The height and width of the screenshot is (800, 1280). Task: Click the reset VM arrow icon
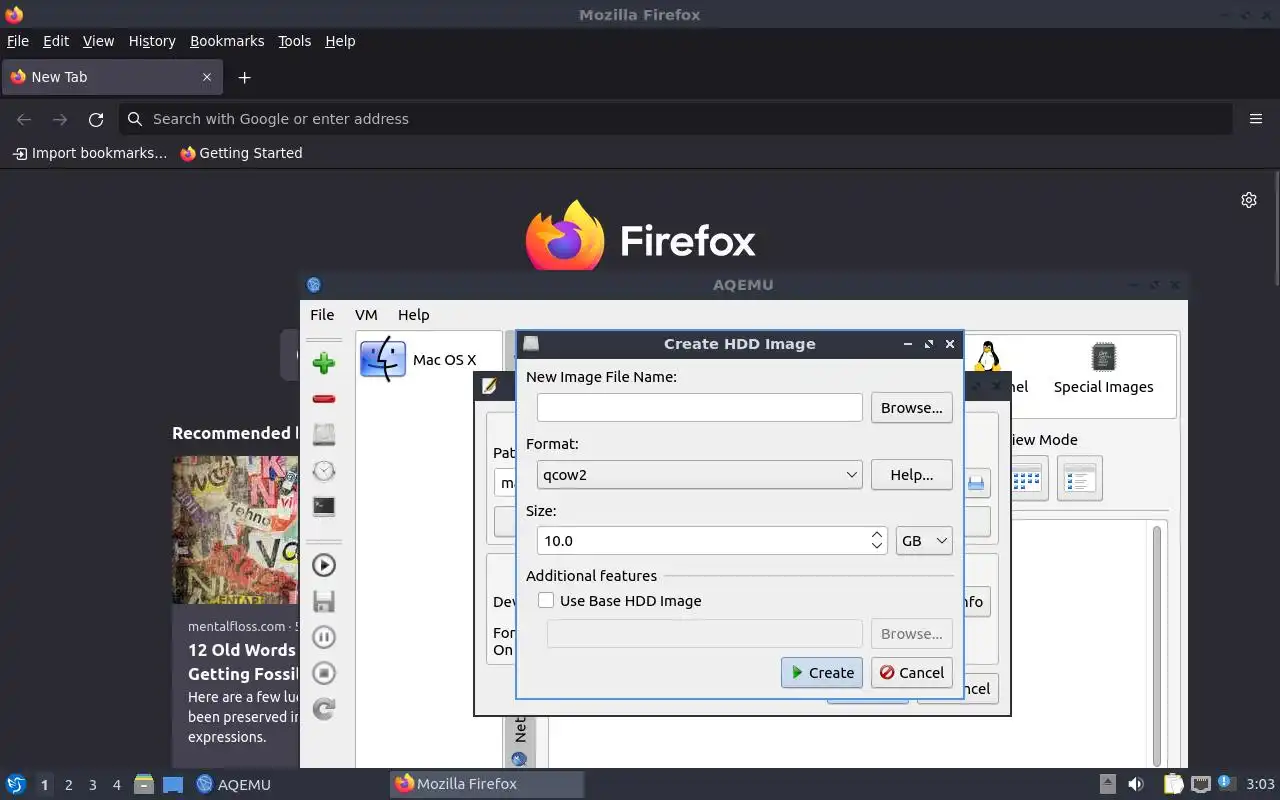323,709
